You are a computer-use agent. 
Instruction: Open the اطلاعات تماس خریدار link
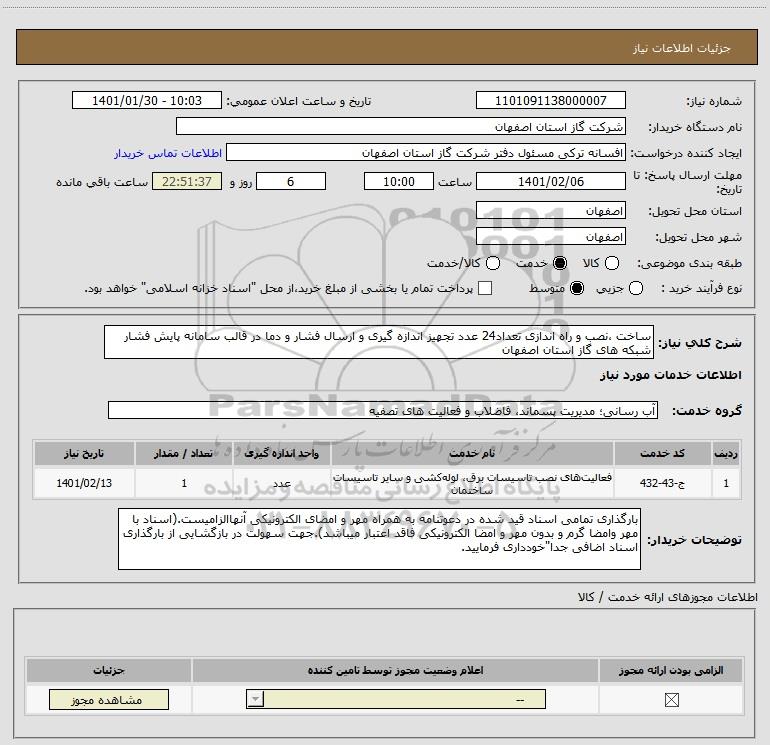pos(168,153)
